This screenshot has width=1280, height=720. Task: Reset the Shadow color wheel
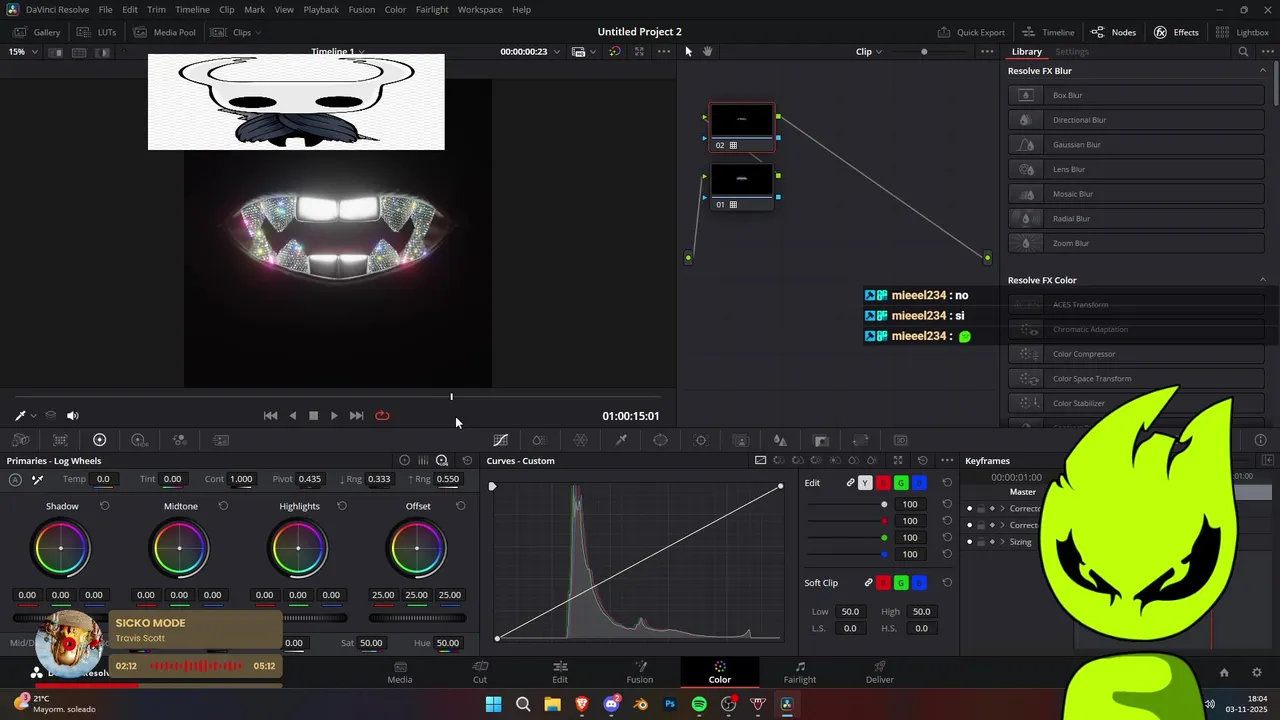[x=104, y=506]
